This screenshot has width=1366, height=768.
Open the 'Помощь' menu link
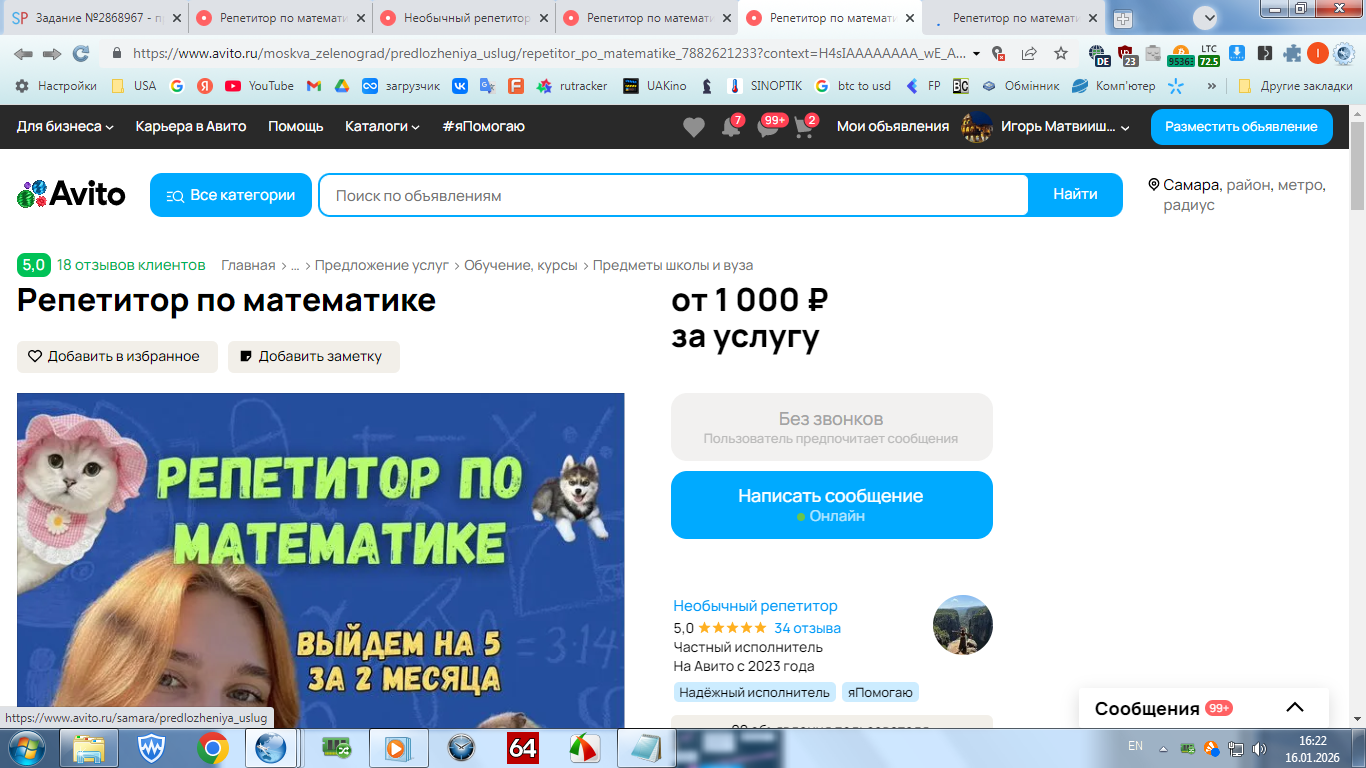click(296, 126)
